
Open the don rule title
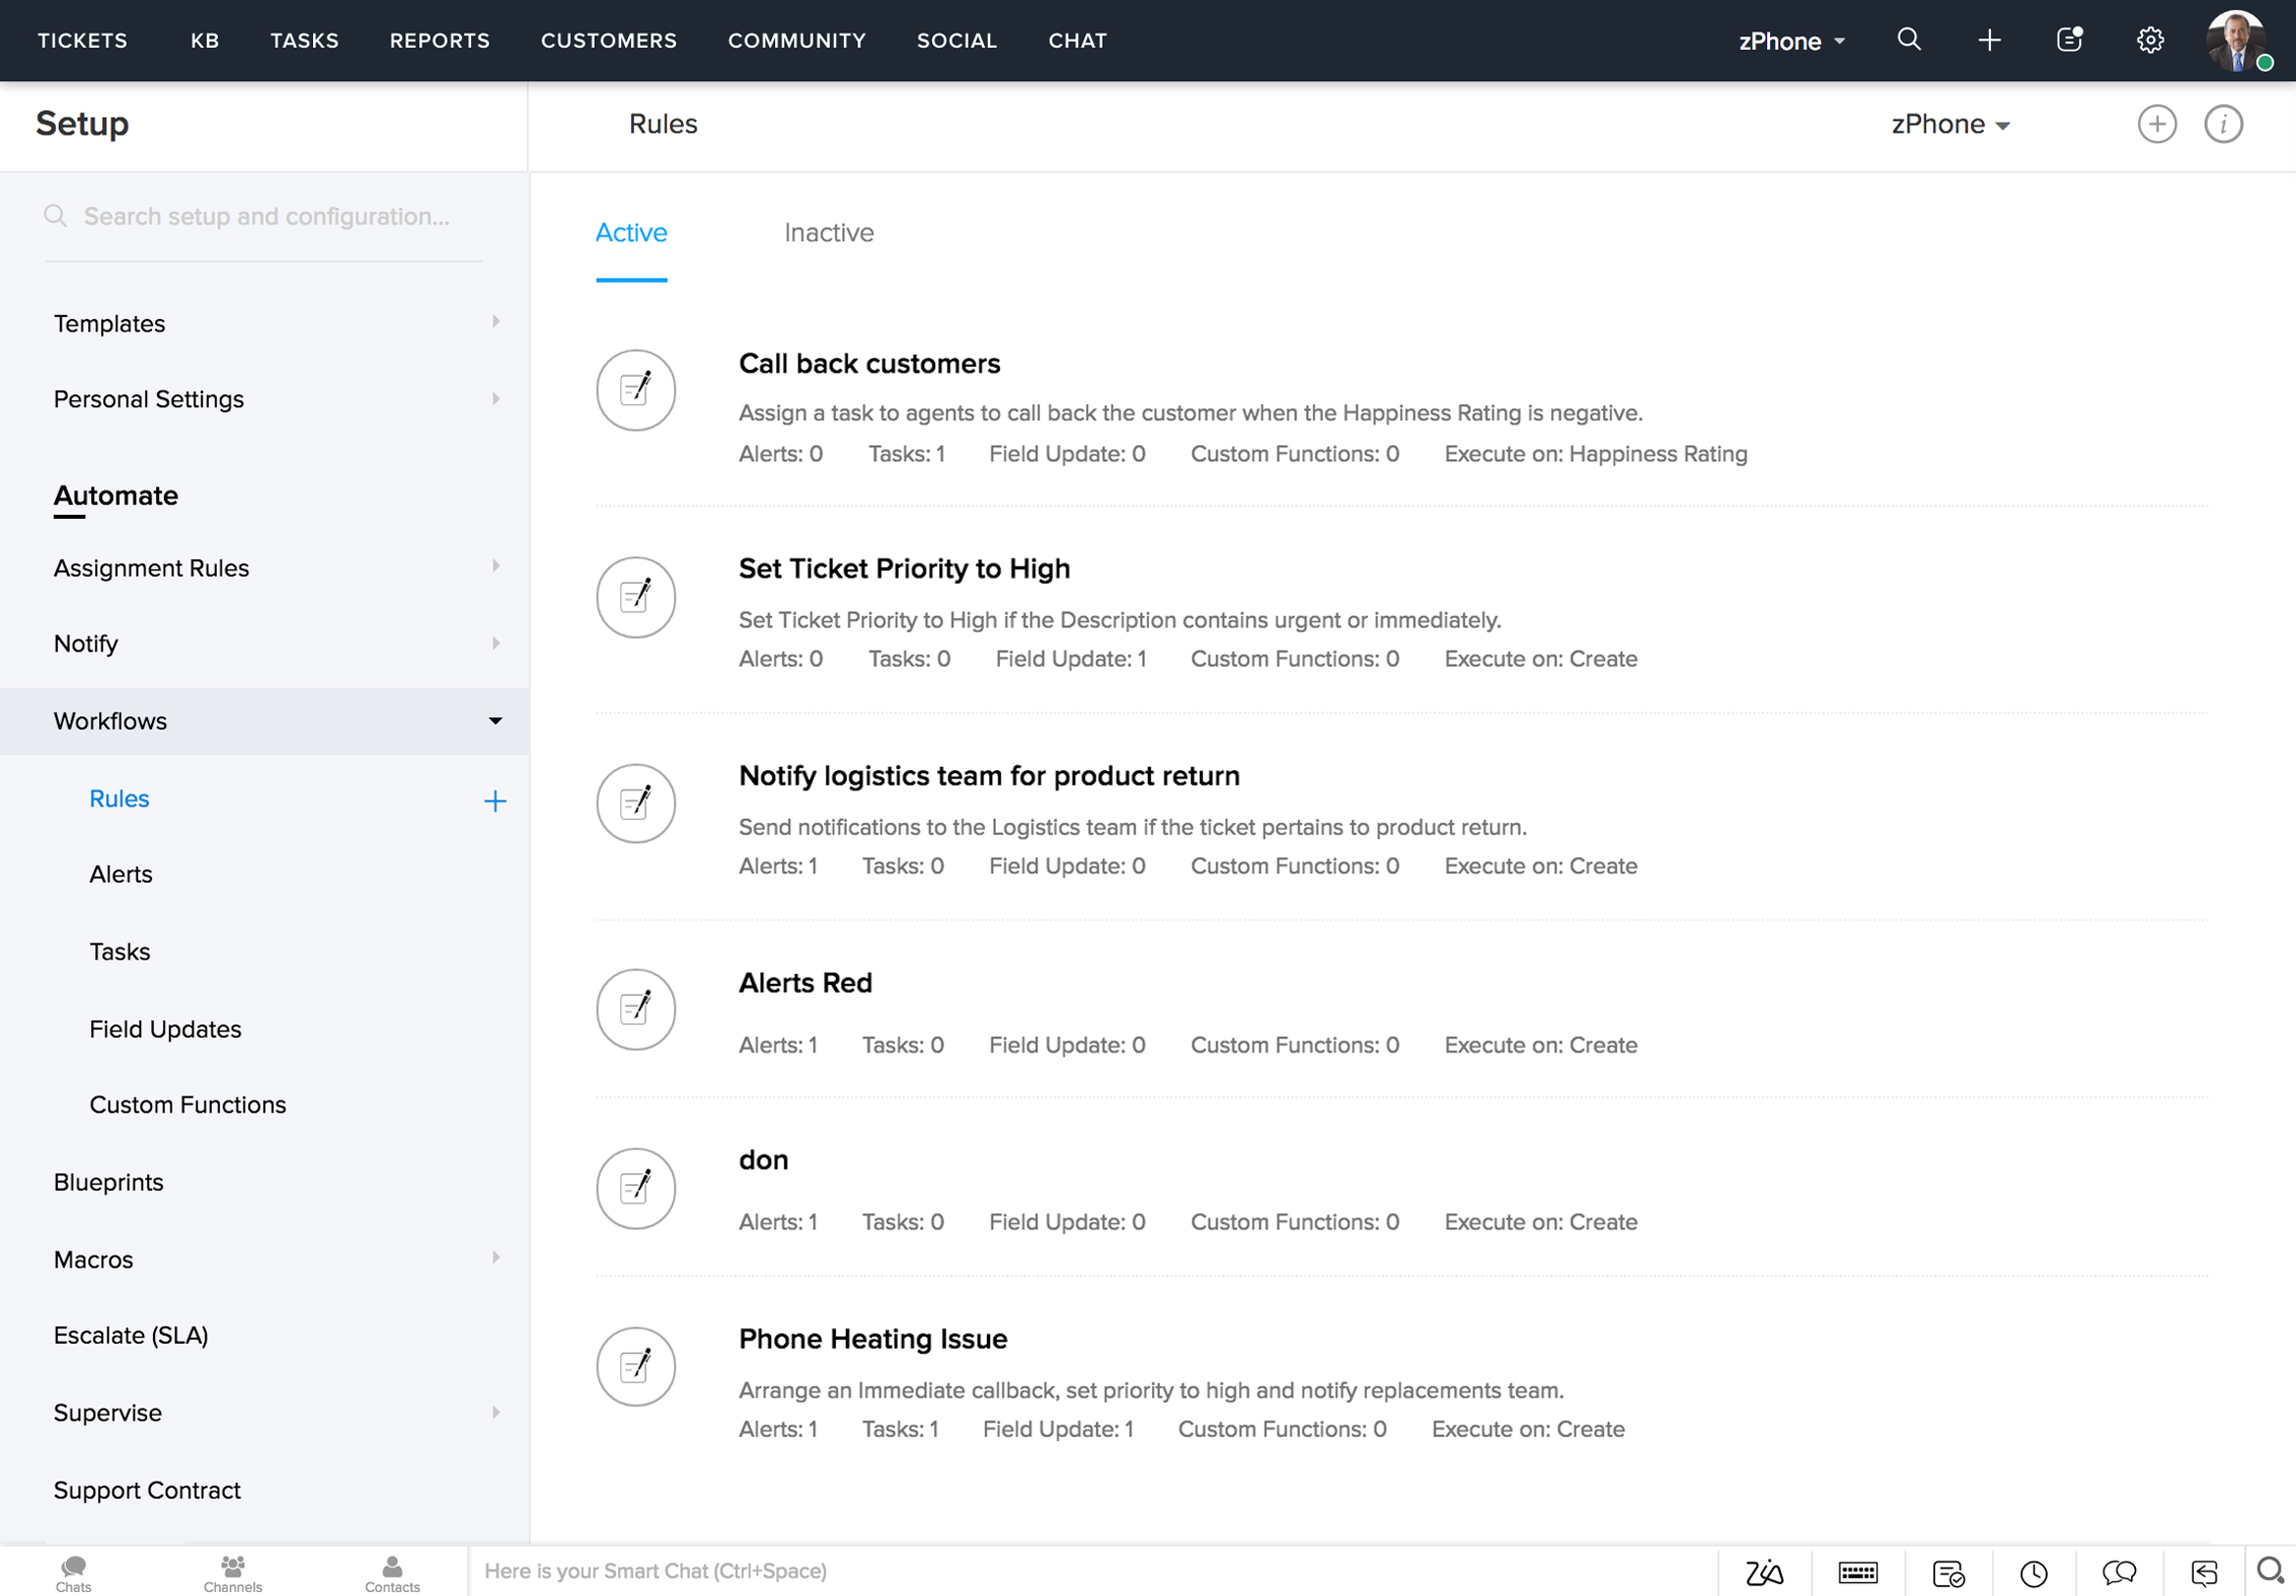(763, 1160)
